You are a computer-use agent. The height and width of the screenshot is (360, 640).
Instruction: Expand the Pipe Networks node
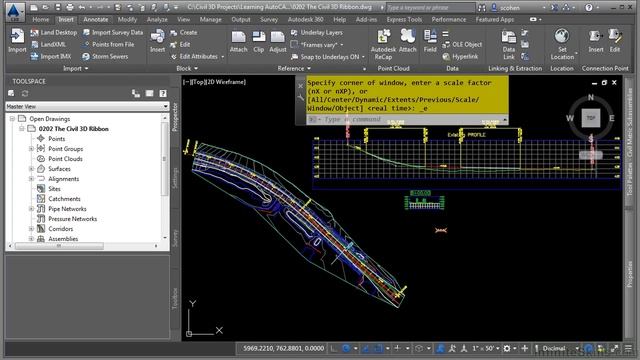[x=31, y=209]
